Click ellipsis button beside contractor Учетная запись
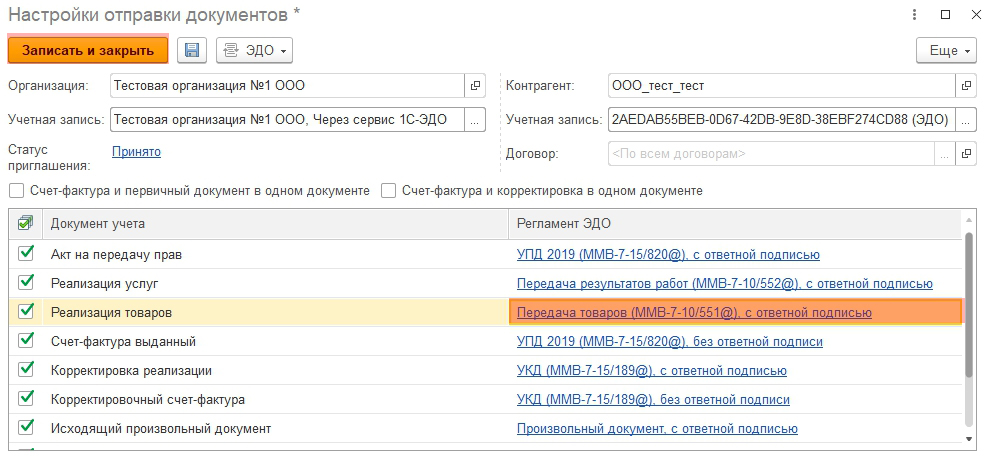 click(966, 120)
